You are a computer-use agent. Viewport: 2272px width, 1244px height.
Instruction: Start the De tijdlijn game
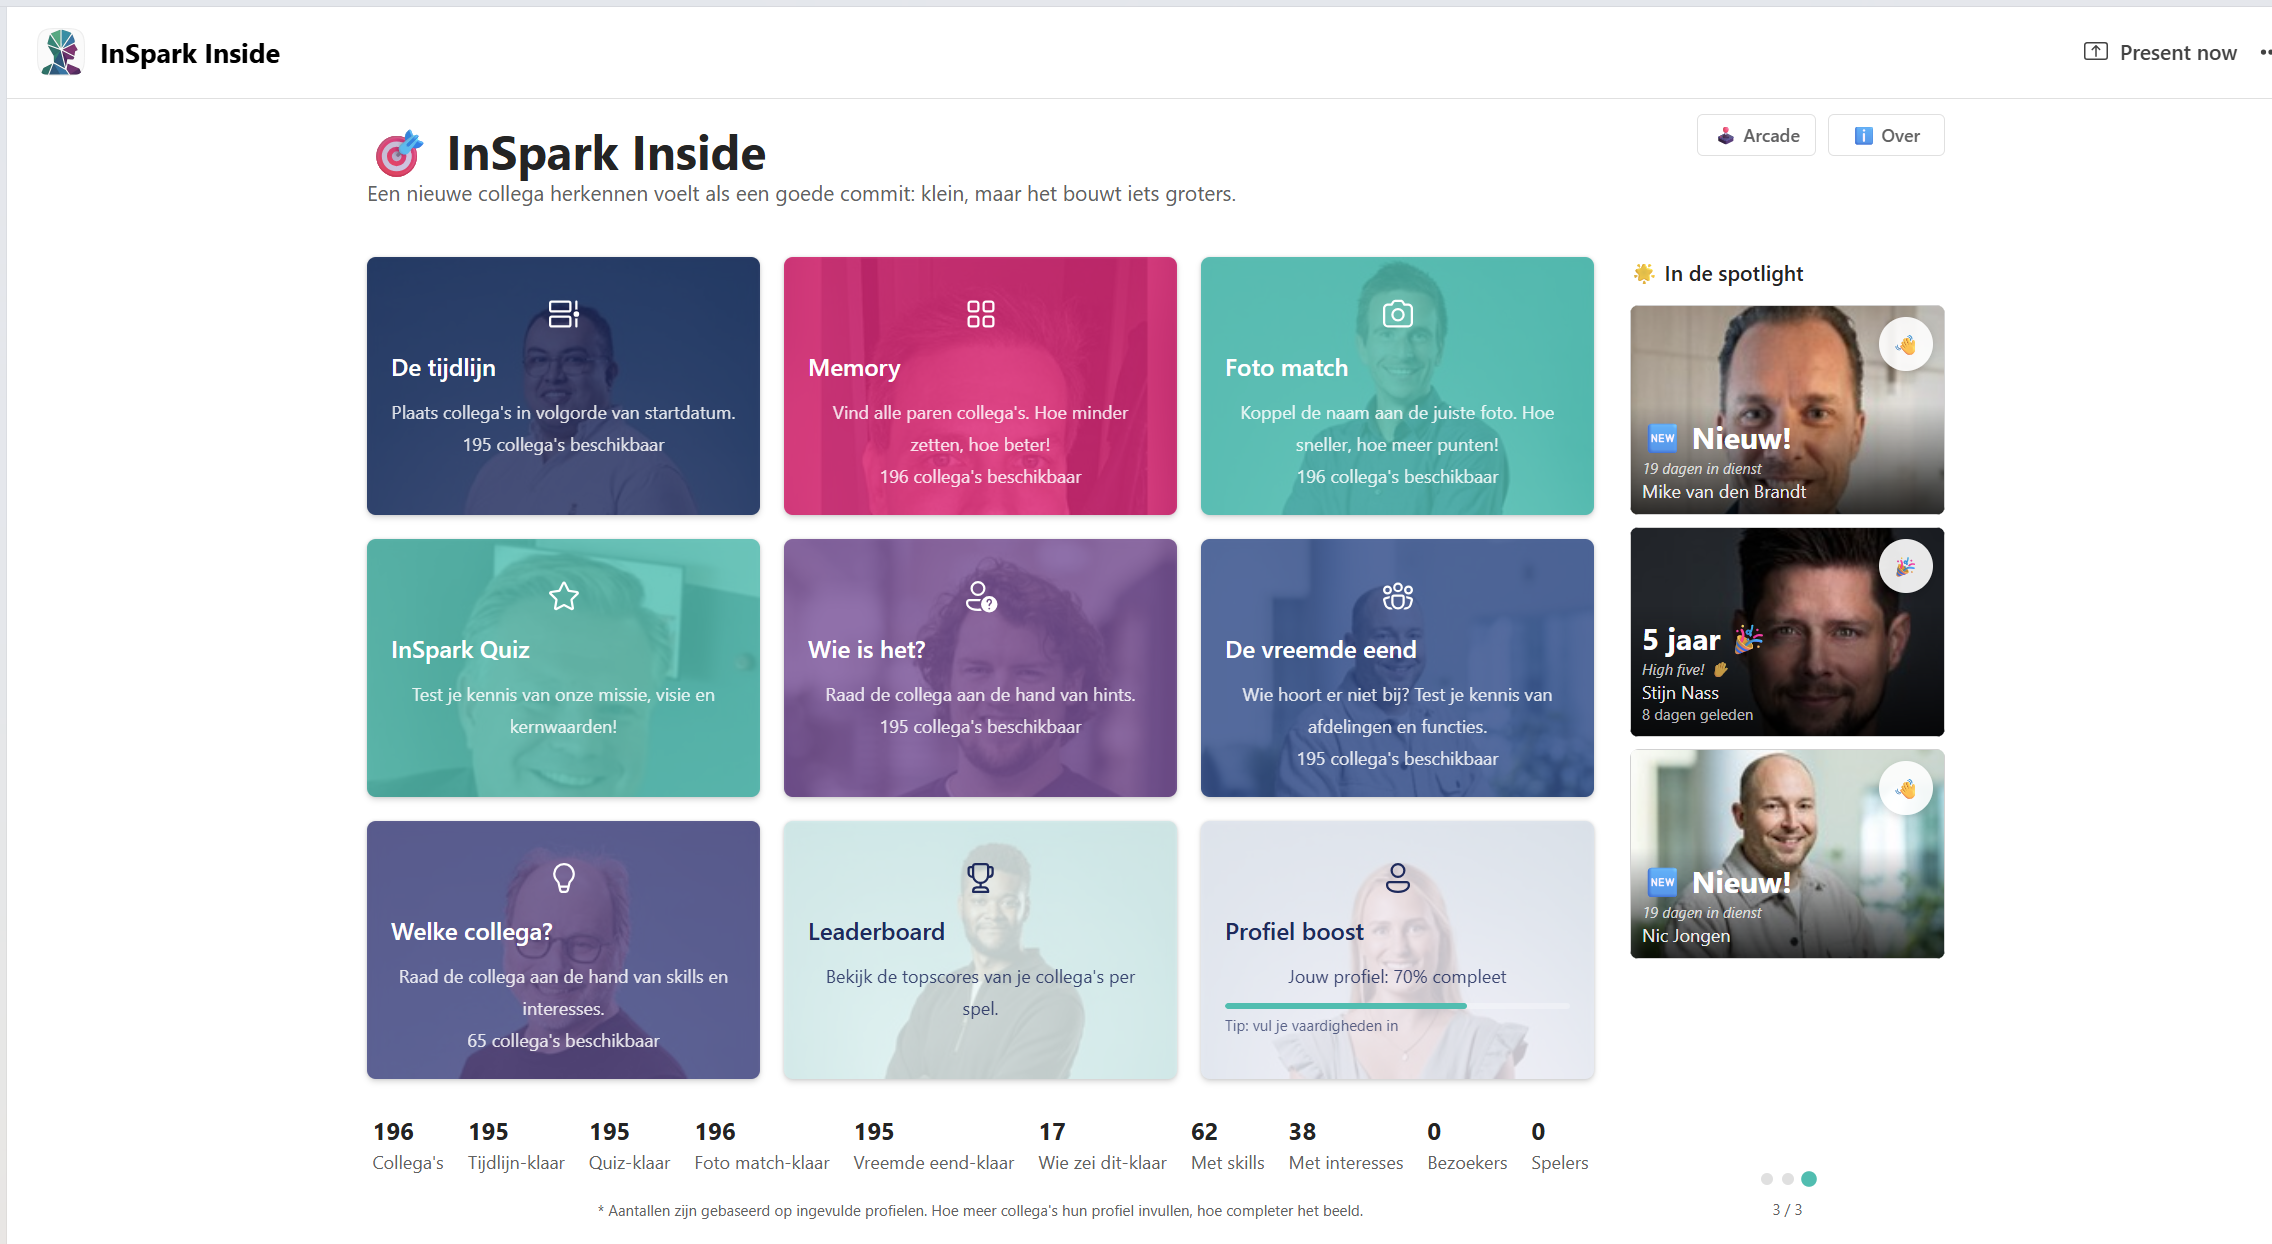tap(563, 386)
